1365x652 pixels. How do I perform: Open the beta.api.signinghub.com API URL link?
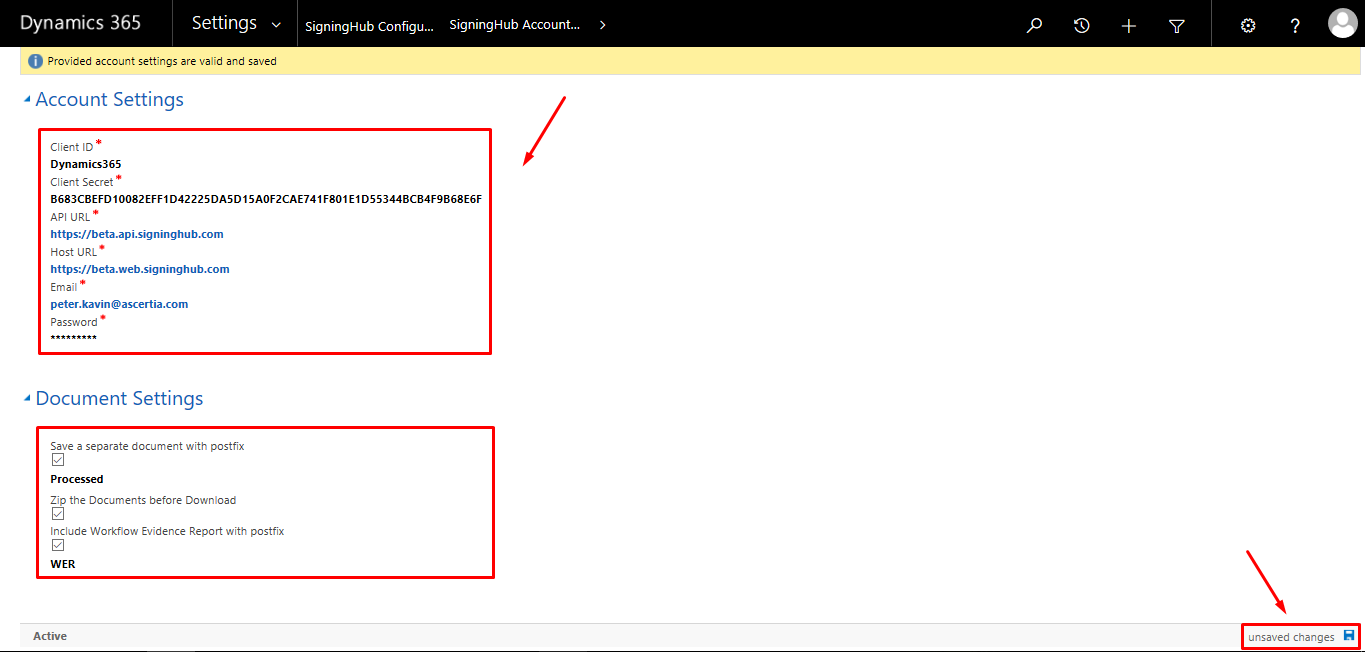coord(137,234)
